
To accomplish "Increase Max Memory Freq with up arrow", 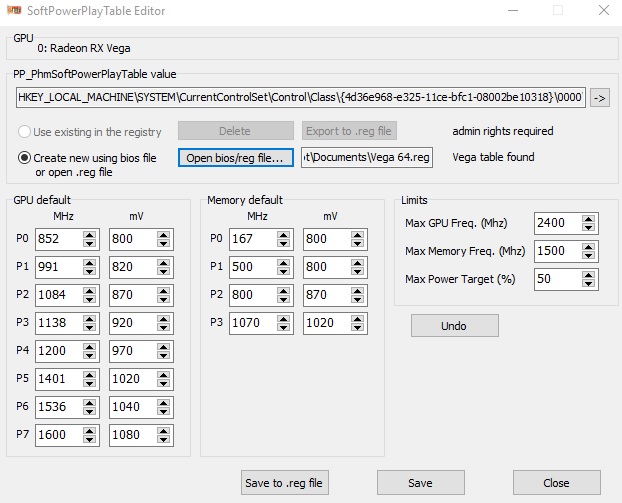I will pos(587,246).
